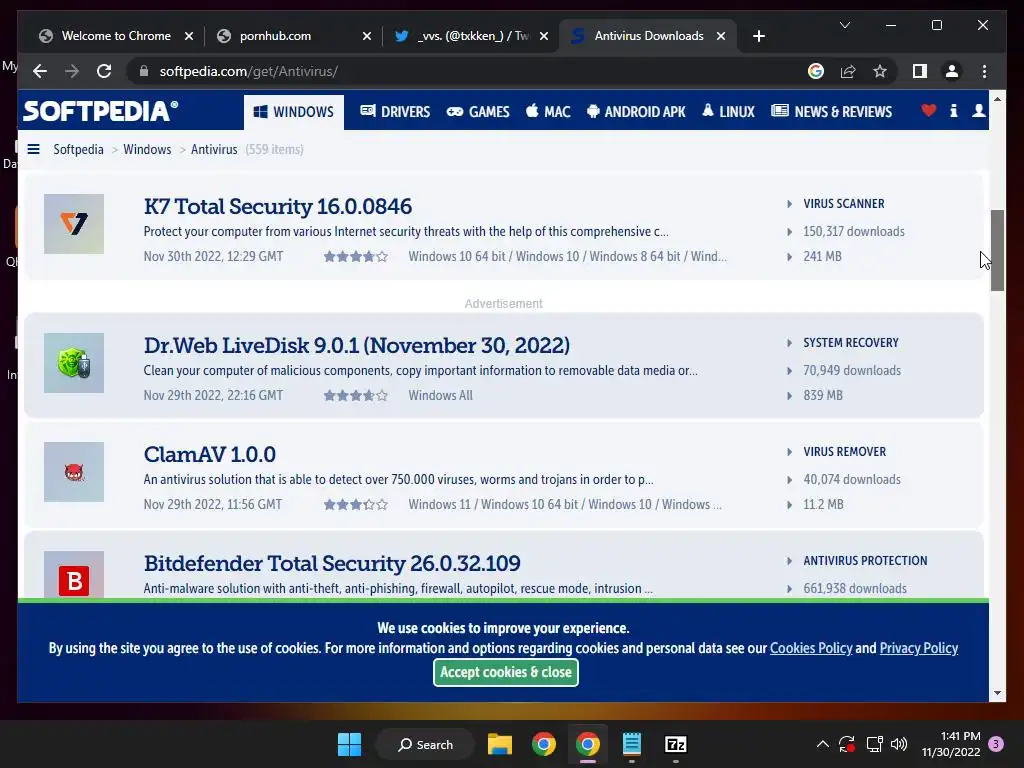This screenshot has height=768, width=1024.
Task: Bookmark this page with the star icon
Action: pos(880,71)
